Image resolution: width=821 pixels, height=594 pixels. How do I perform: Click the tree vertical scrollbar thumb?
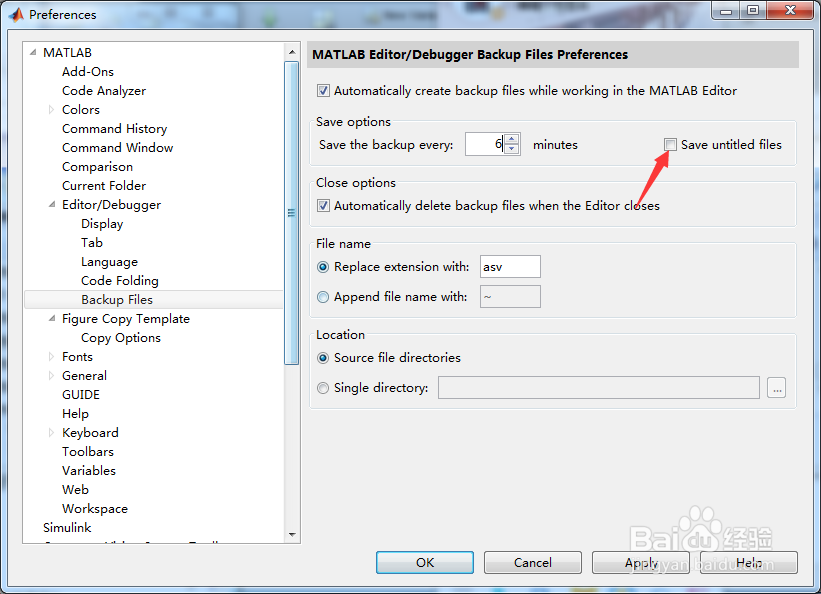[x=292, y=213]
